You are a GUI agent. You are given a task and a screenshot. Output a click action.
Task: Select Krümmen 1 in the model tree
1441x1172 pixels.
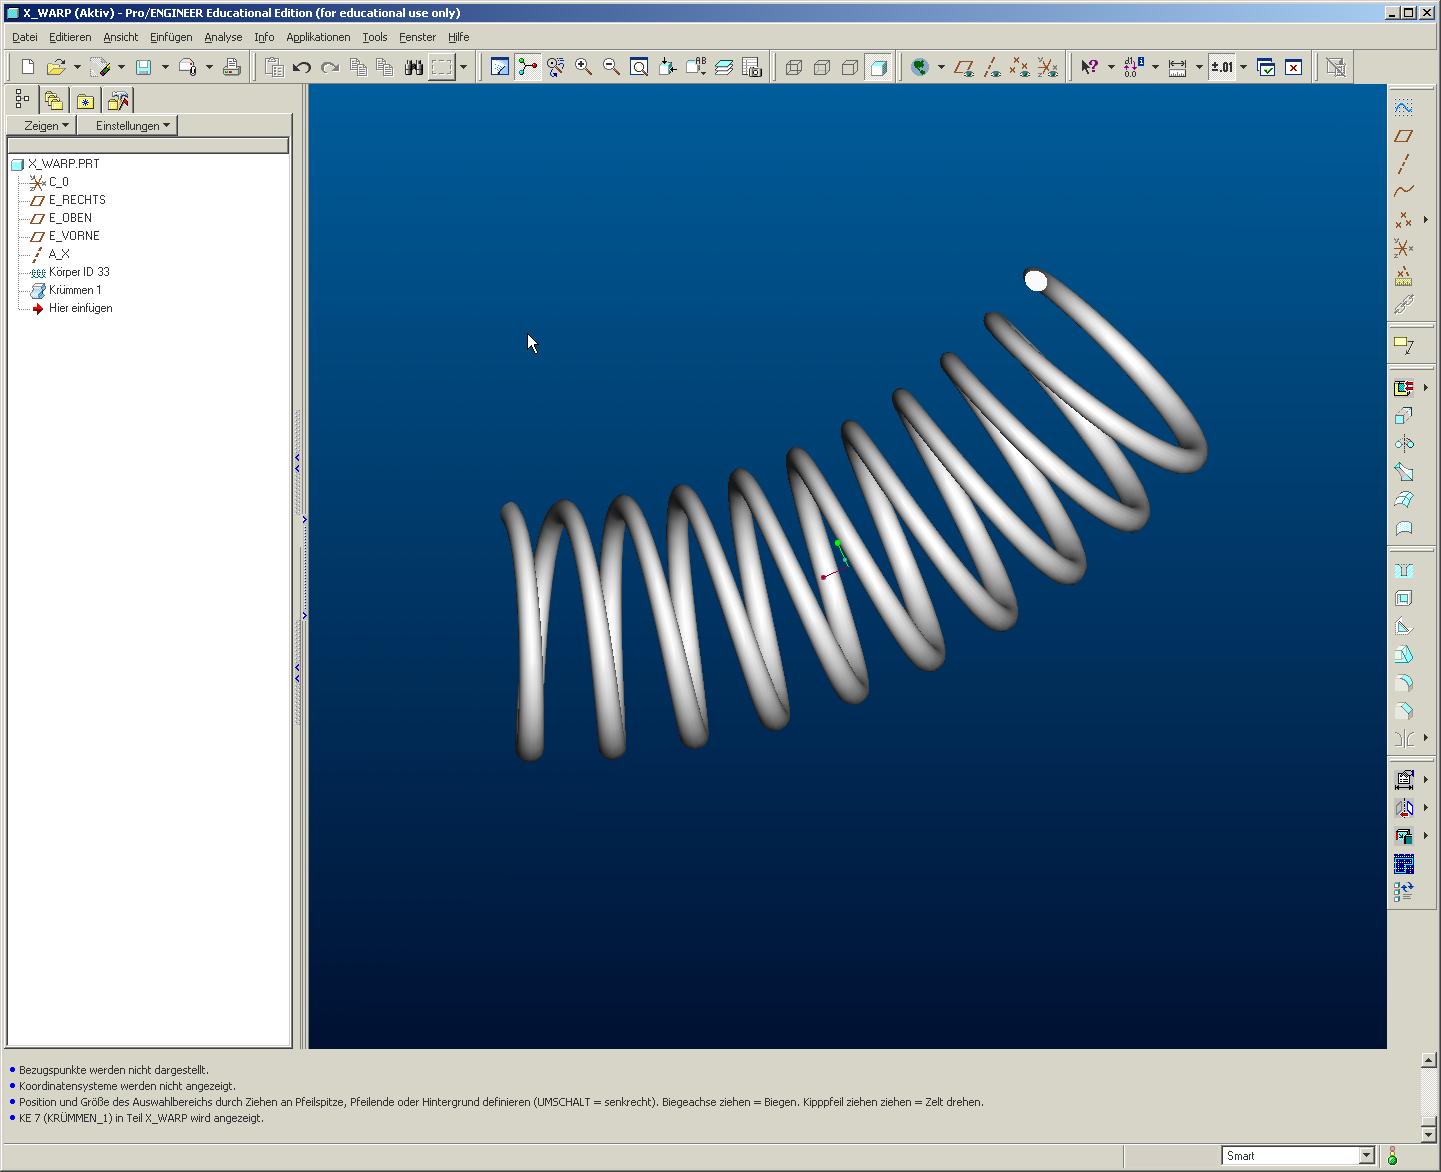coord(75,290)
